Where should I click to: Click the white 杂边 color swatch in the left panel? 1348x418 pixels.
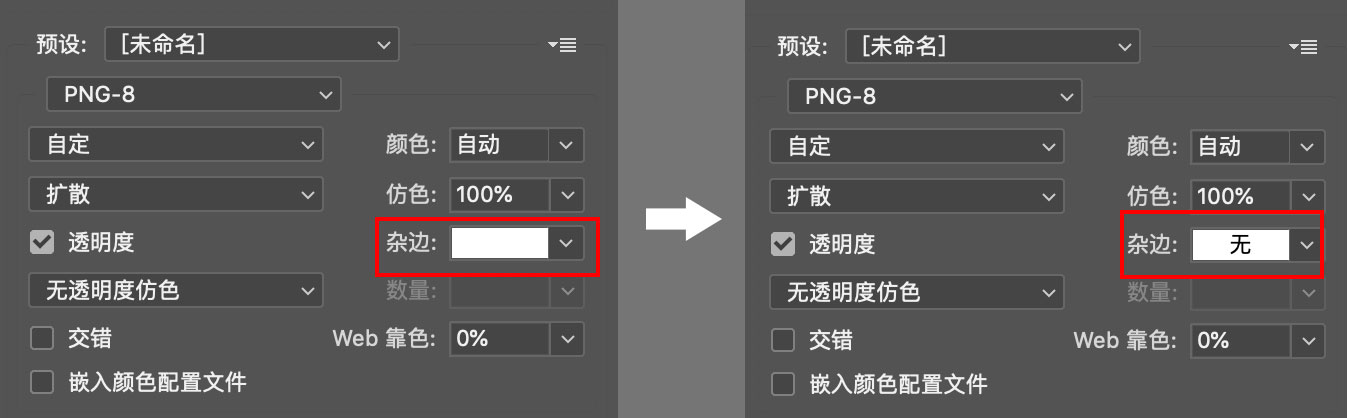(500, 243)
